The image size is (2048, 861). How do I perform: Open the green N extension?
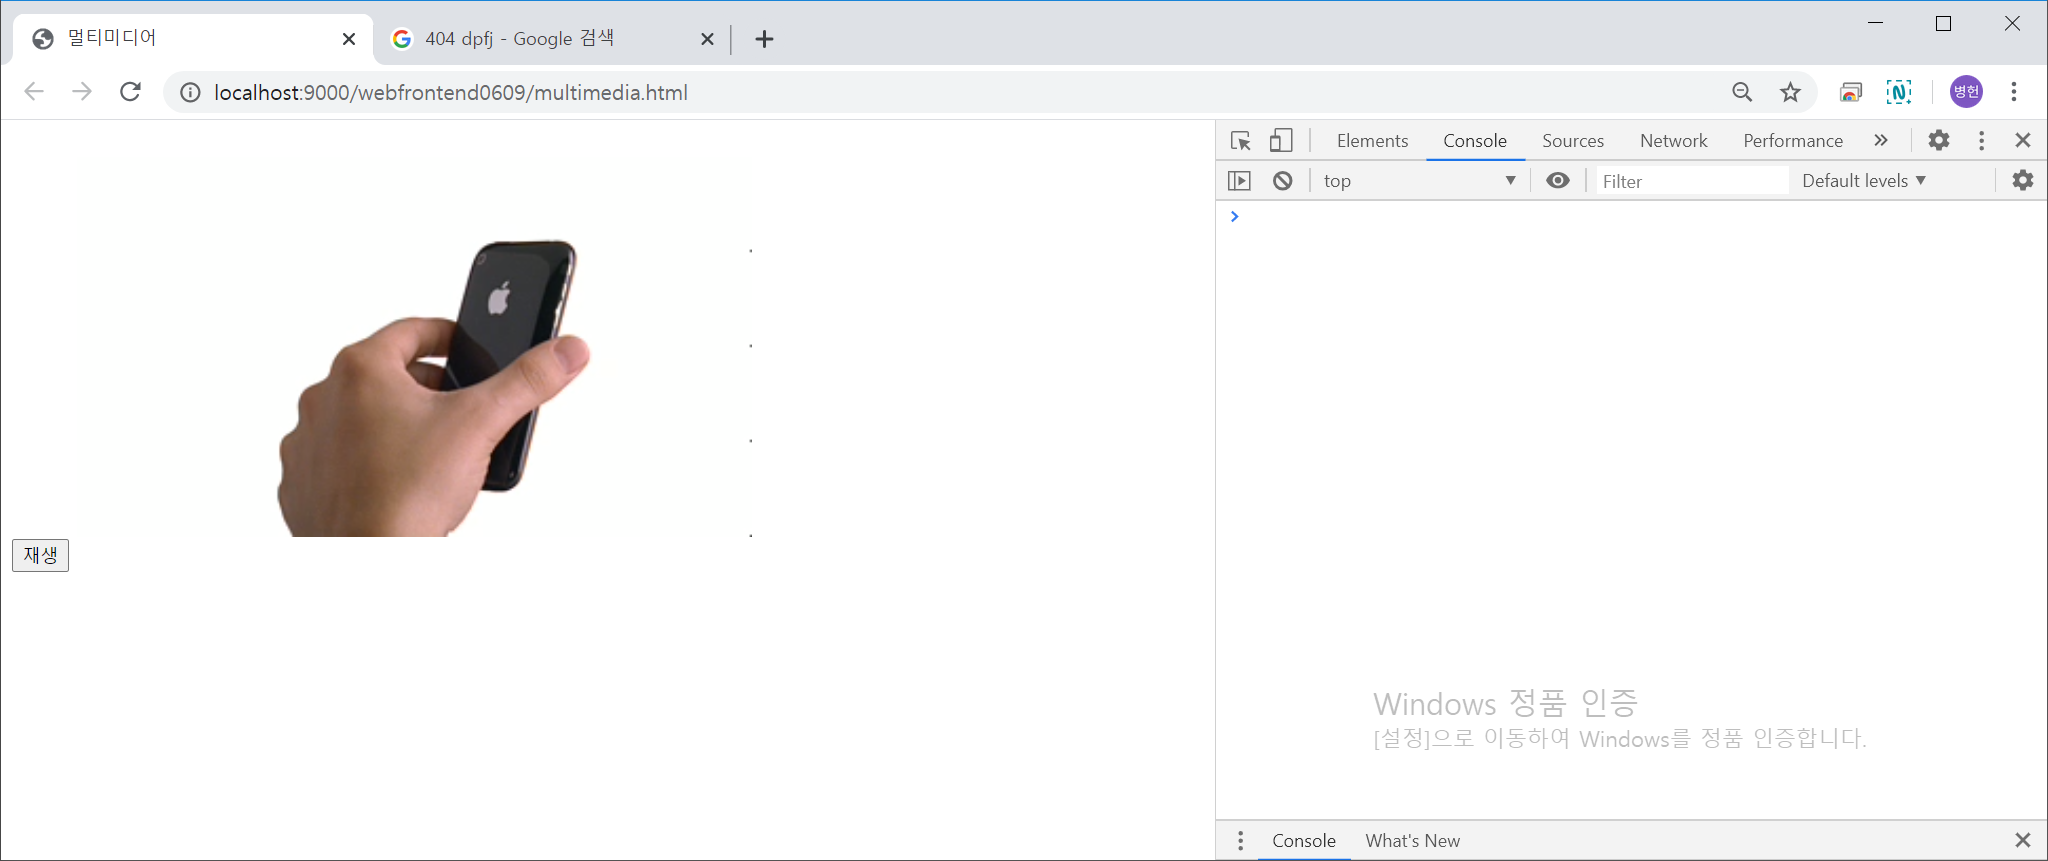pyautogui.click(x=1899, y=92)
